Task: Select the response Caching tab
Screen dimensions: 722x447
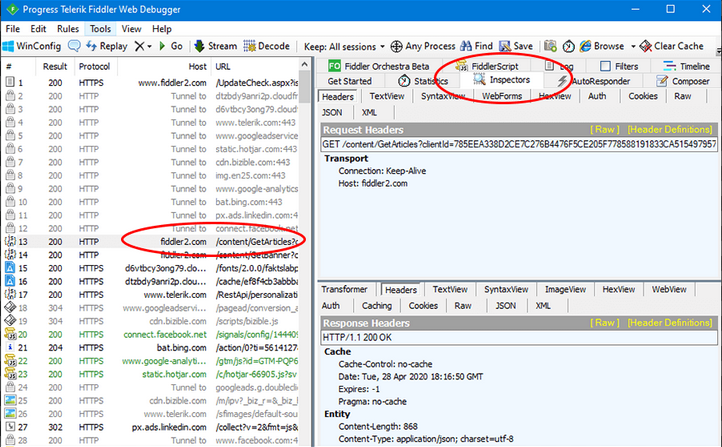Action: coord(377,306)
